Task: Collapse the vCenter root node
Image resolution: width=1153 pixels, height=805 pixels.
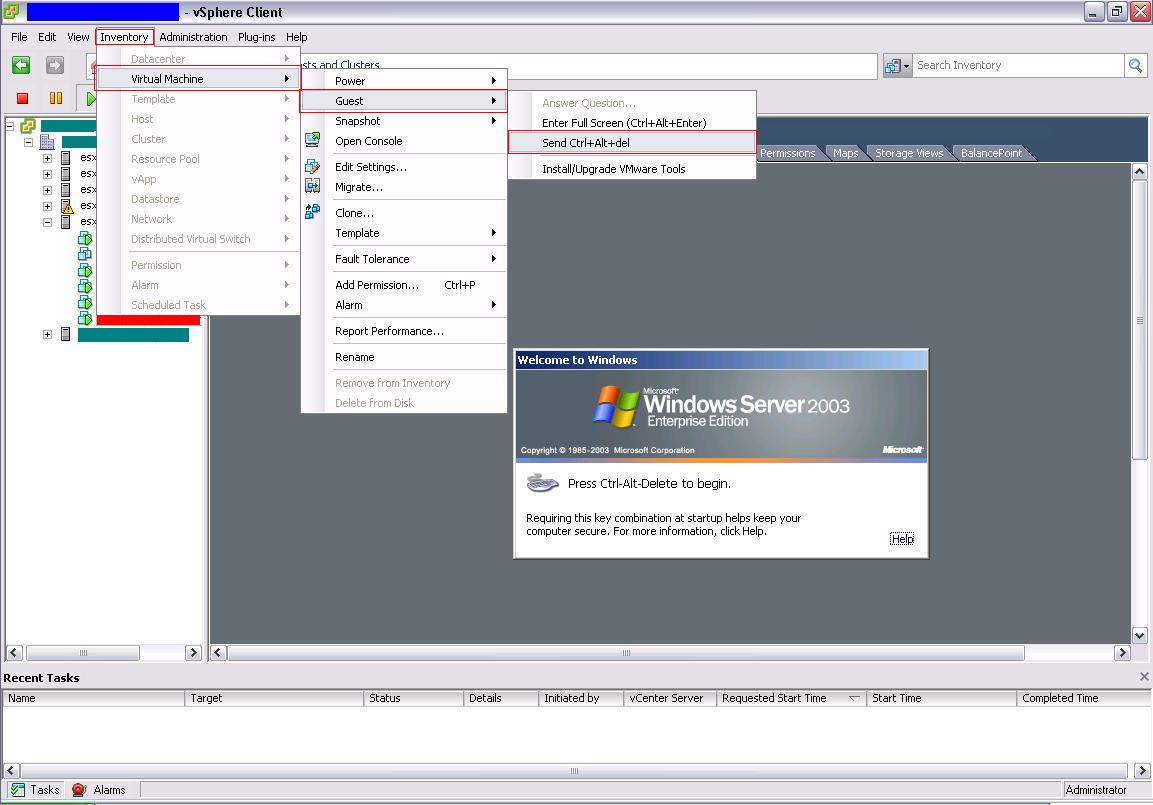Action: [x=10, y=126]
